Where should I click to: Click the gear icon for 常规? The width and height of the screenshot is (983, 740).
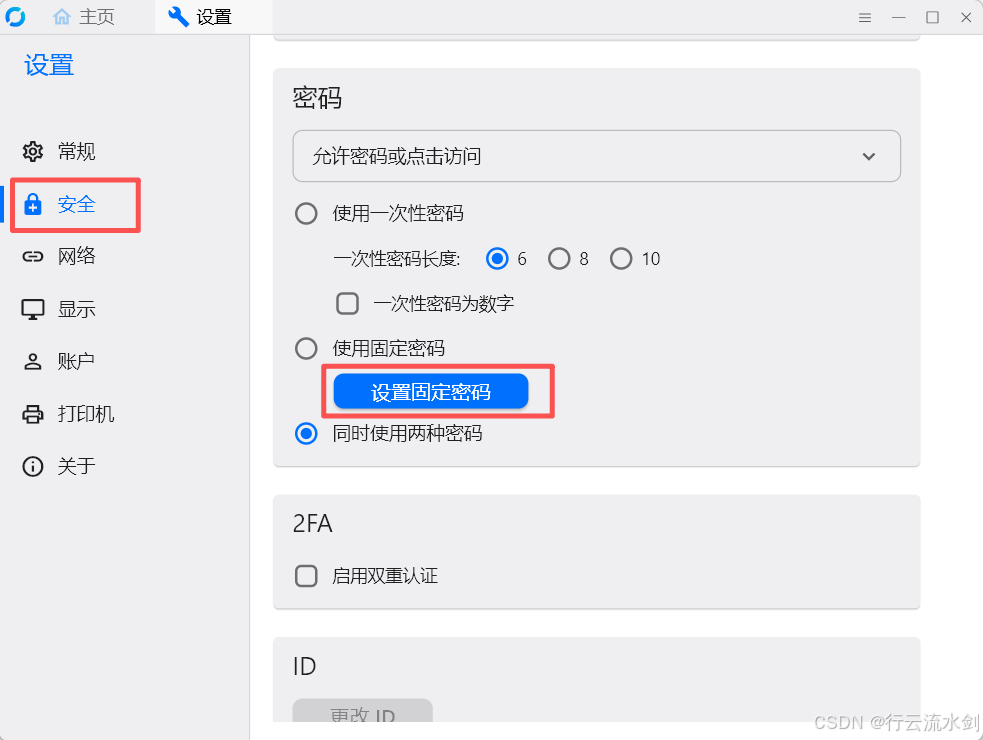click(x=33, y=152)
